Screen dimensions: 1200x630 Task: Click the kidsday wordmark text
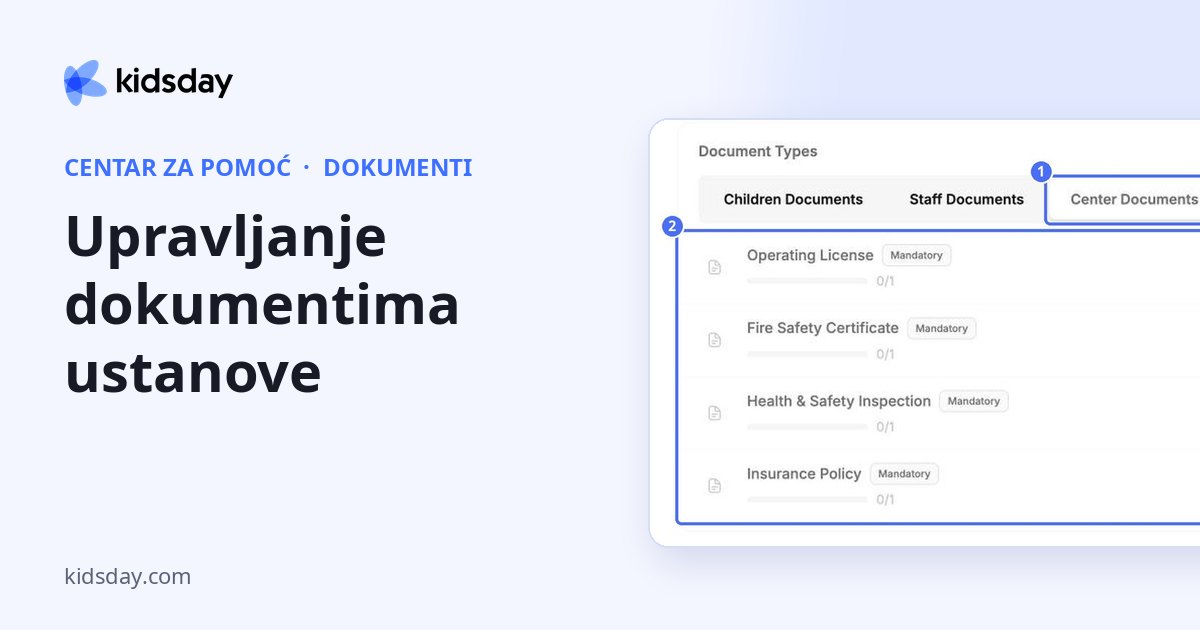(x=174, y=82)
